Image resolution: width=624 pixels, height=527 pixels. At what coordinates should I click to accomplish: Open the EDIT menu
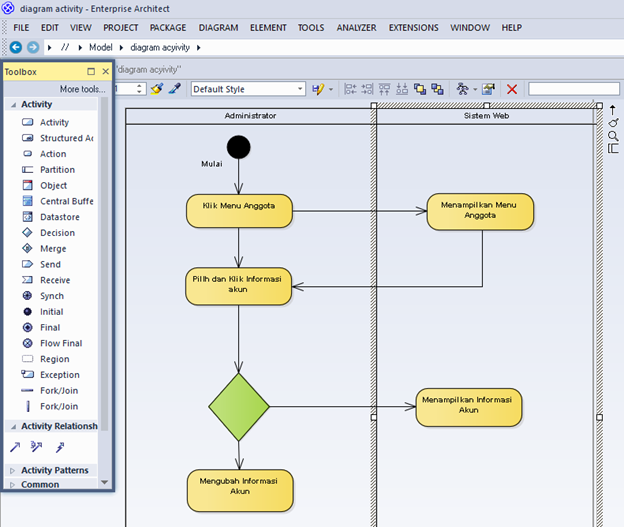click(x=50, y=28)
